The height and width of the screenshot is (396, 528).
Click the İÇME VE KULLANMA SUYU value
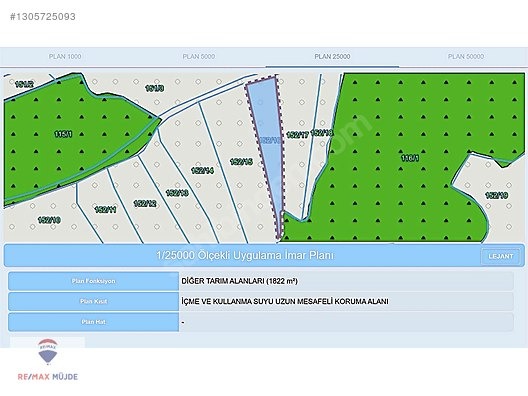coord(285,301)
